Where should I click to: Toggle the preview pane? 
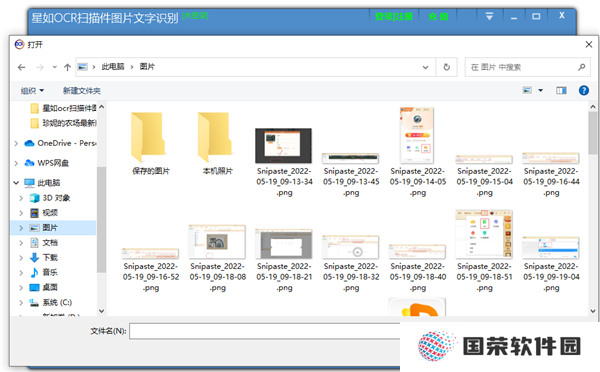click(x=561, y=90)
